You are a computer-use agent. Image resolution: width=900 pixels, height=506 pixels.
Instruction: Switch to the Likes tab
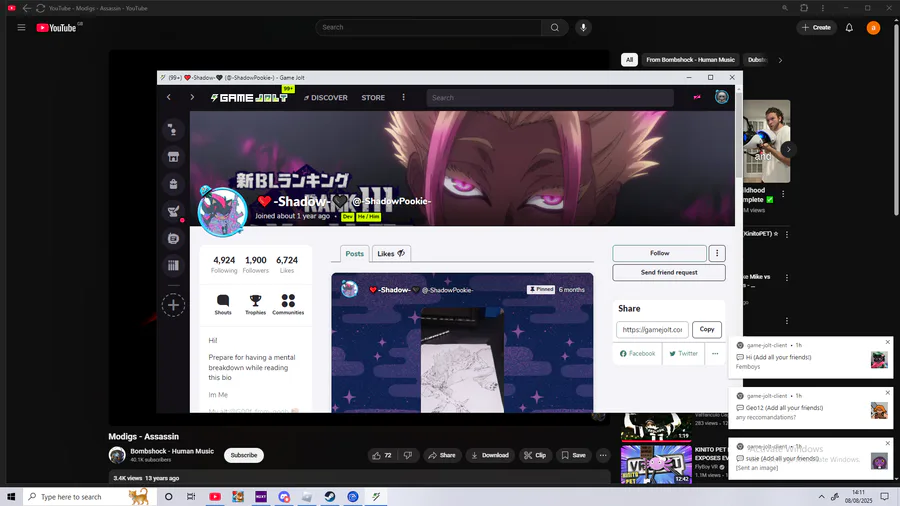pos(391,254)
